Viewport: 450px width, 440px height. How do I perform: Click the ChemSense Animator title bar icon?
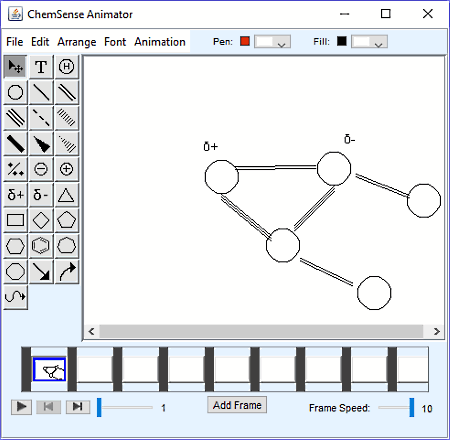click(x=15, y=14)
